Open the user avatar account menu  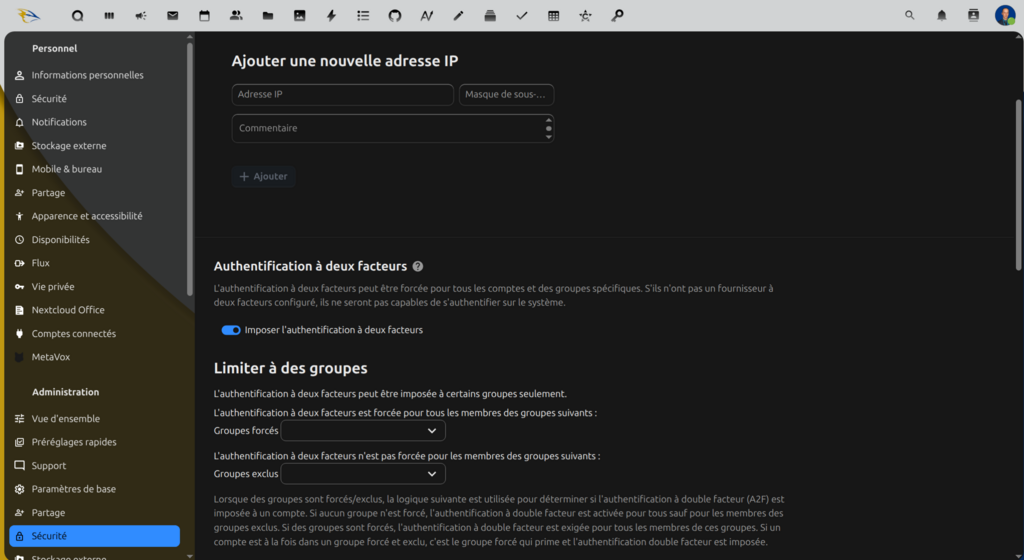tap(1004, 16)
